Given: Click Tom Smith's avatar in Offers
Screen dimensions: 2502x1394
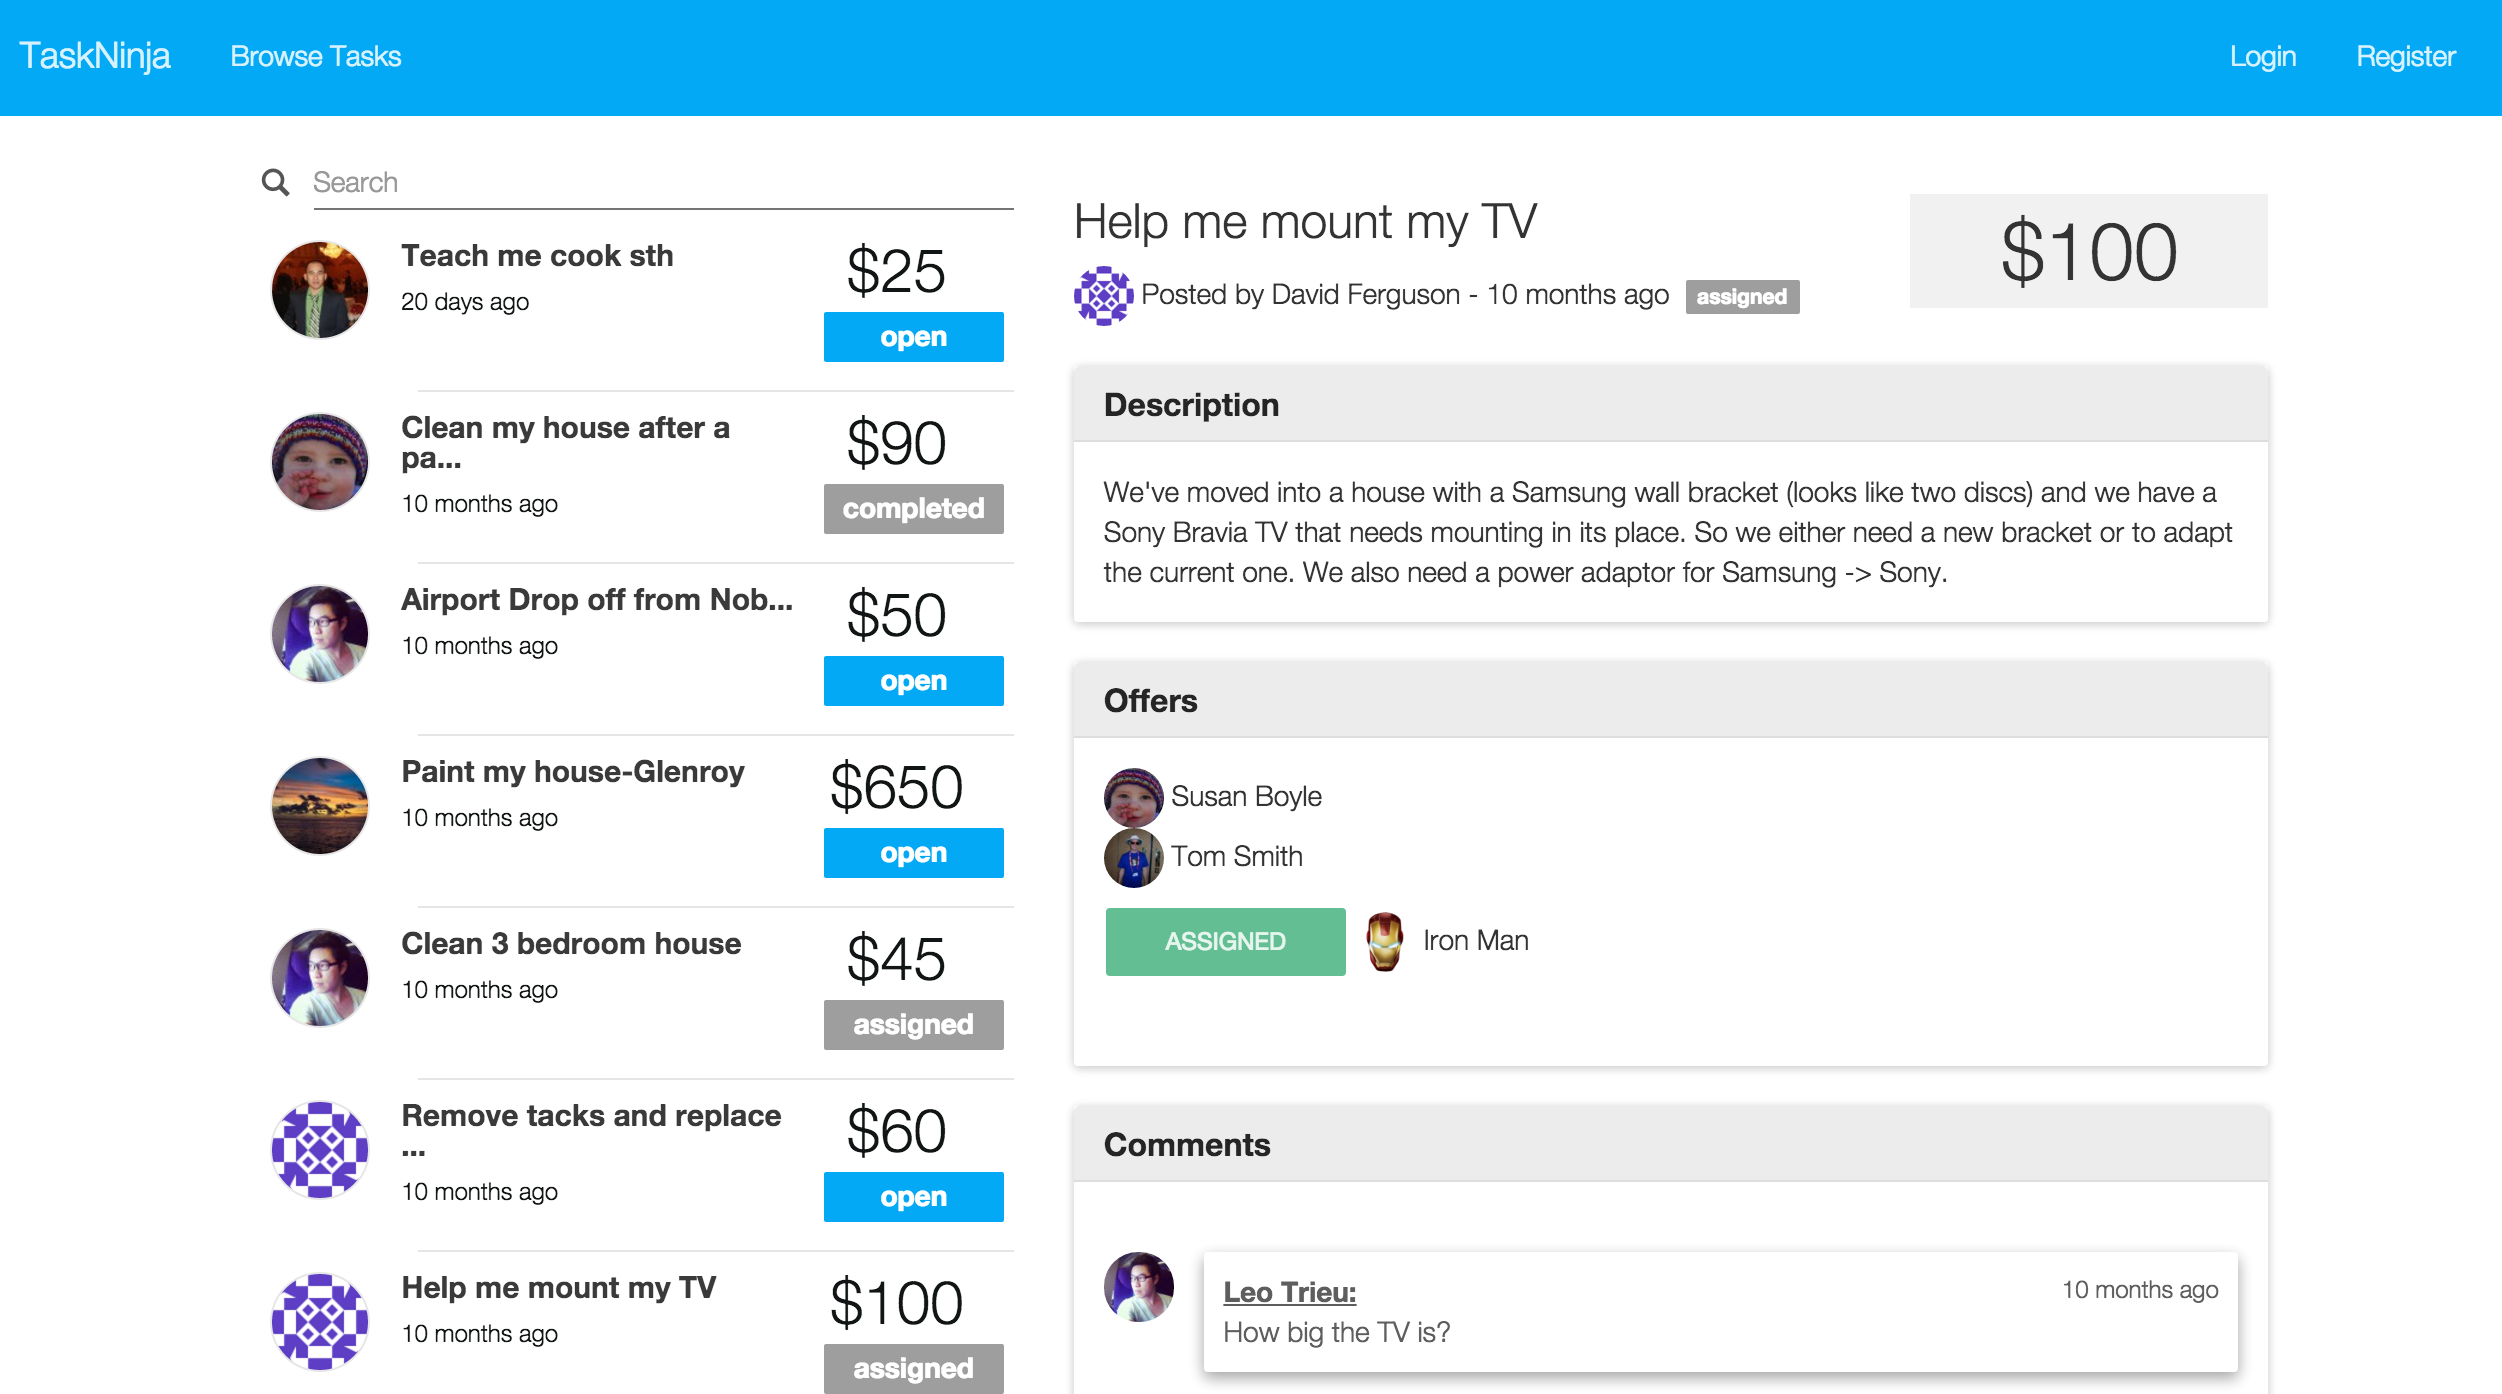Looking at the screenshot, I should coord(1133,857).
